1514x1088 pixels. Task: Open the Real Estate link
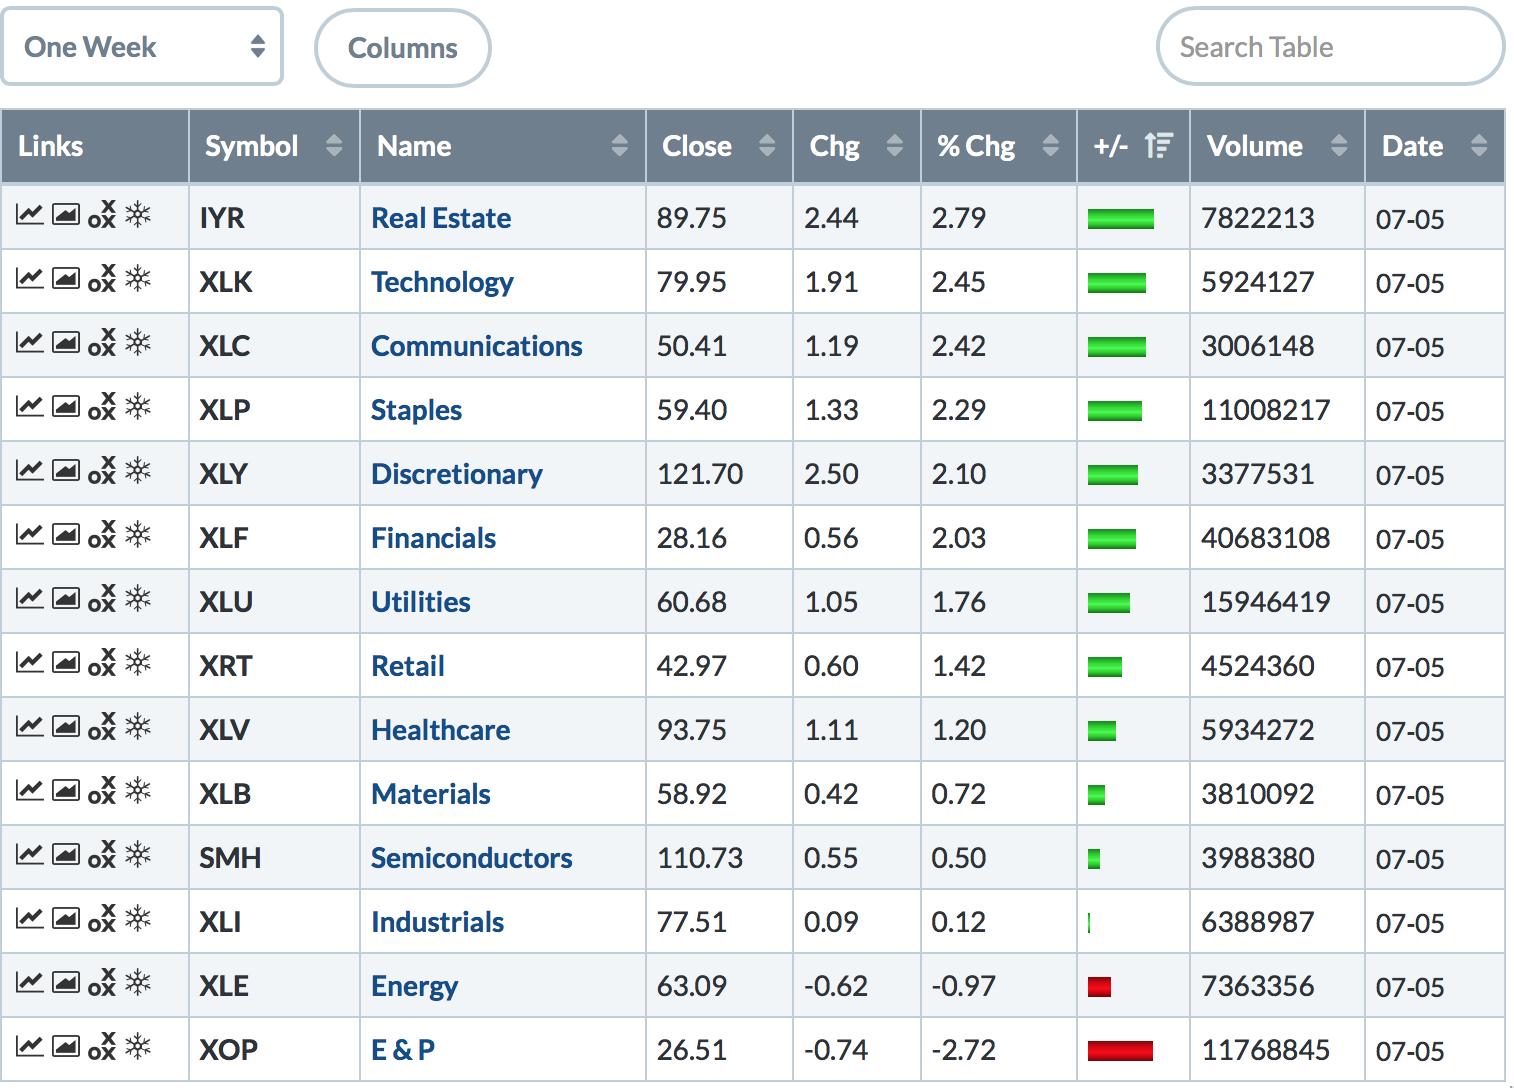tap(441, 218)
